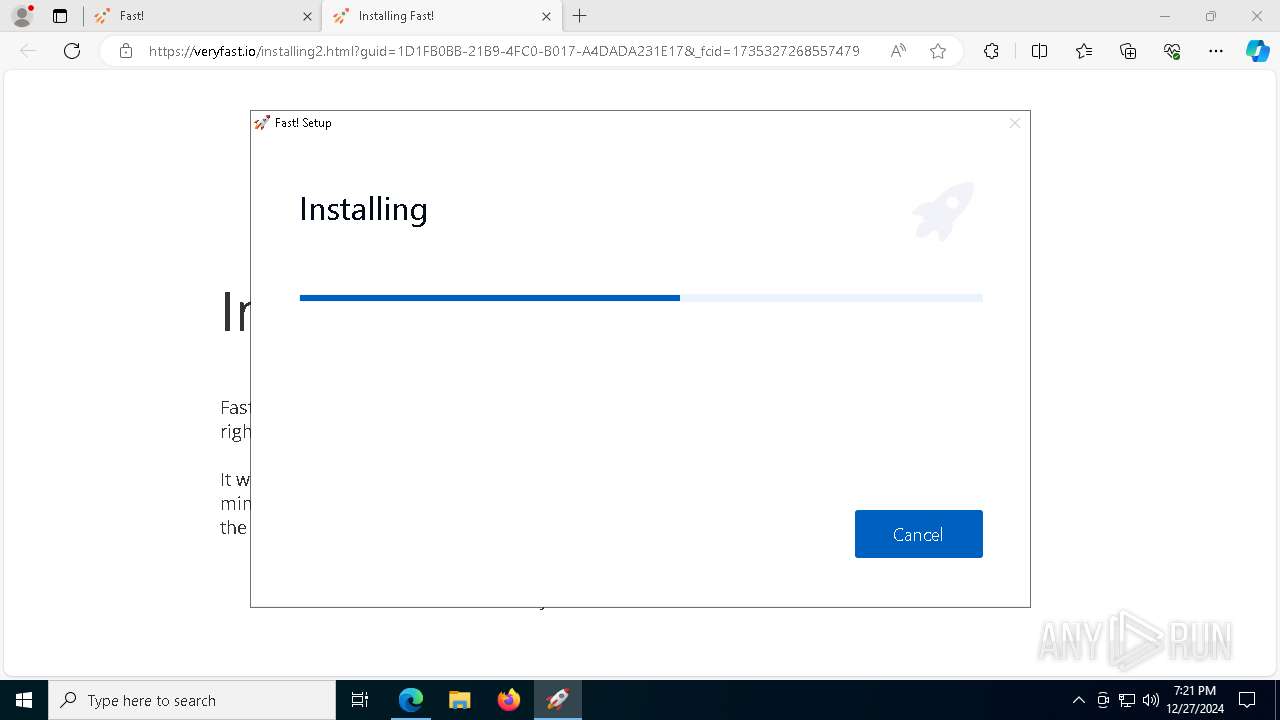View site information lock icon
This screenshot has width=1280, height=720.
[x=126, y=51]
